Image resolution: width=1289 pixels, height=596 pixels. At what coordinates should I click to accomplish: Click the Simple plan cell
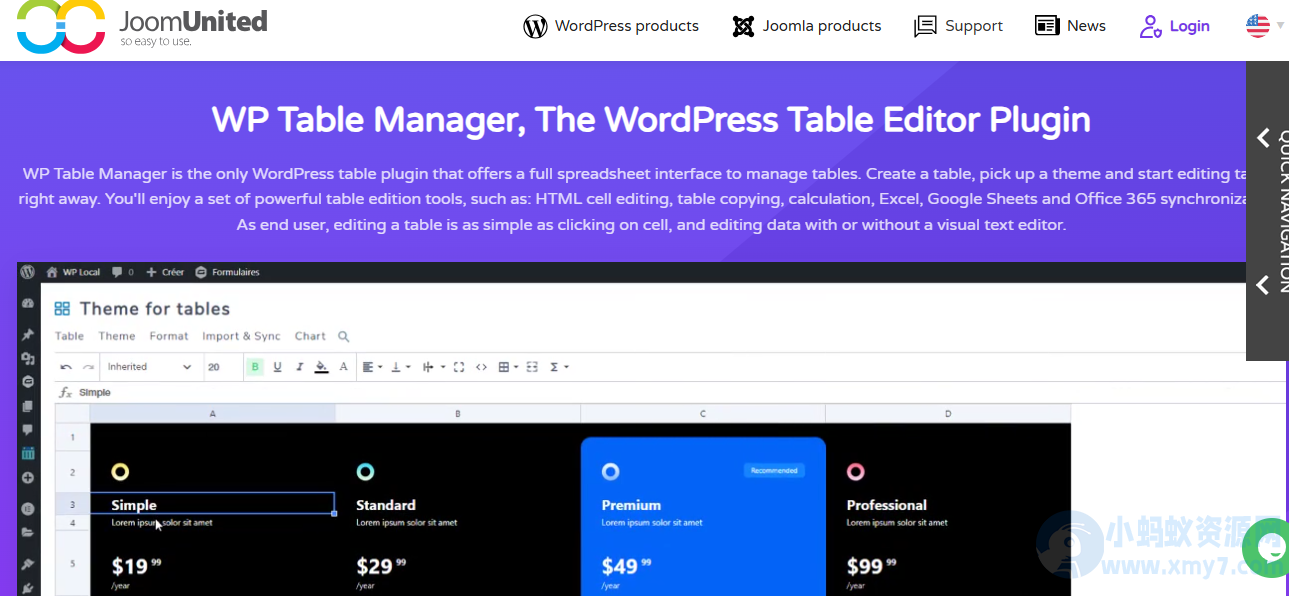click(212, 504)
